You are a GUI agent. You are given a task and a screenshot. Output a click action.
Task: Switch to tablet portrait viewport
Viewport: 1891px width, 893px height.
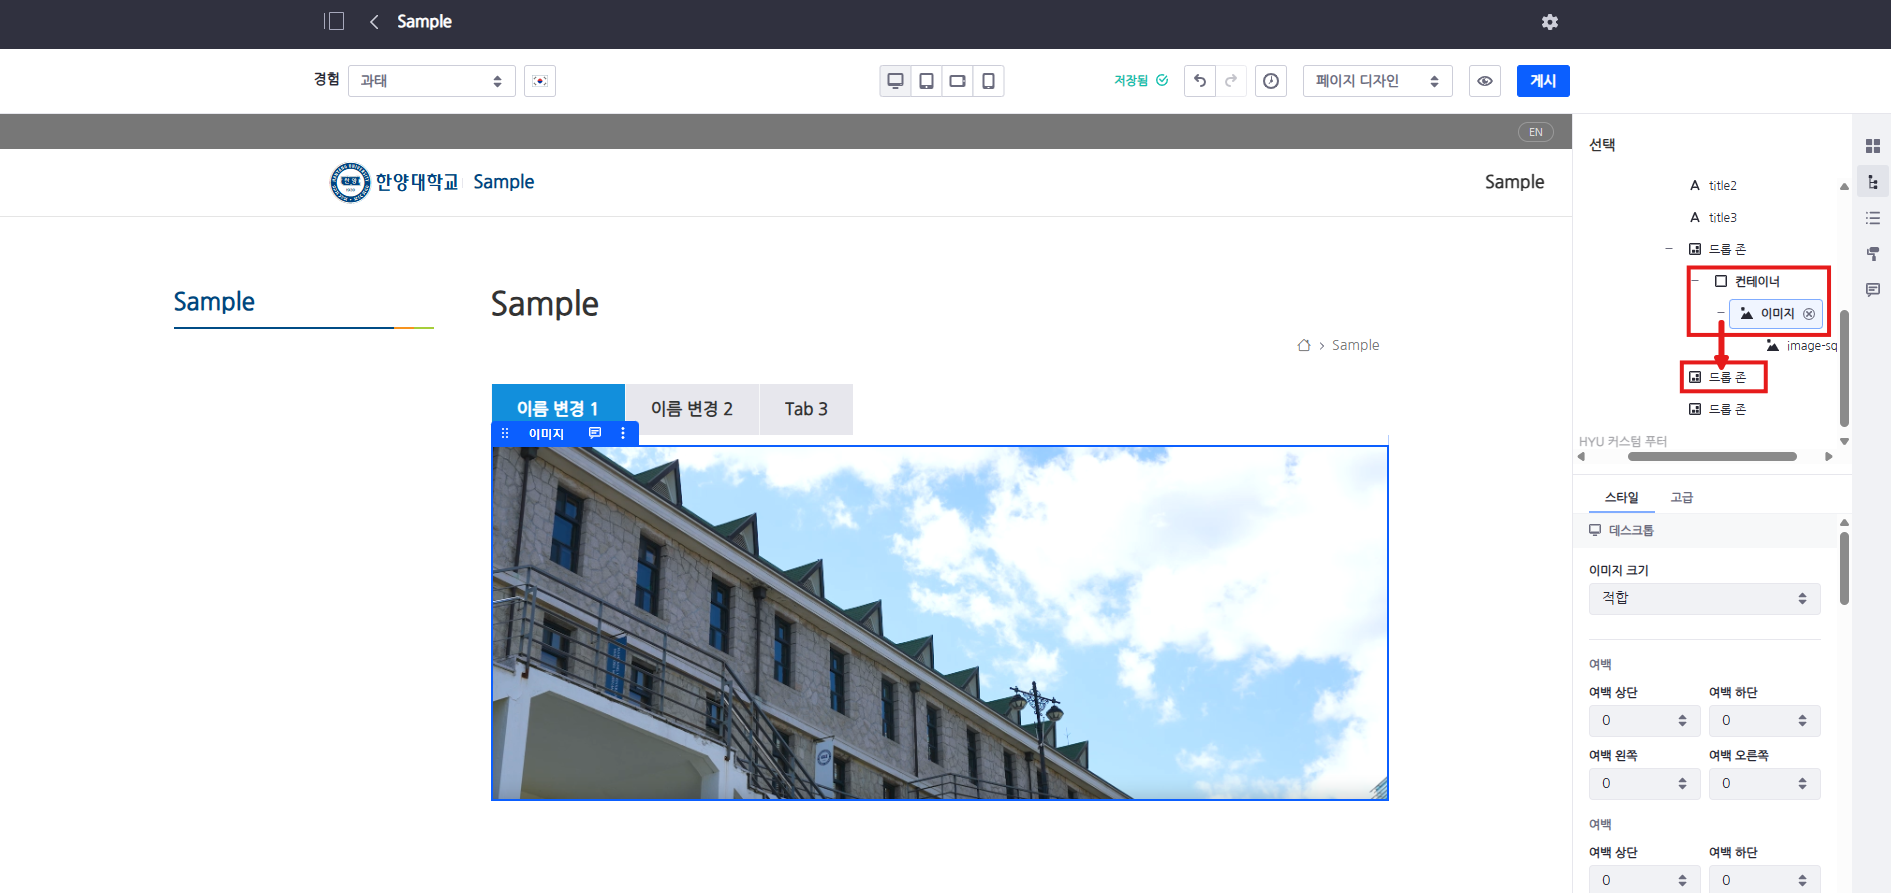click(926, 81)
